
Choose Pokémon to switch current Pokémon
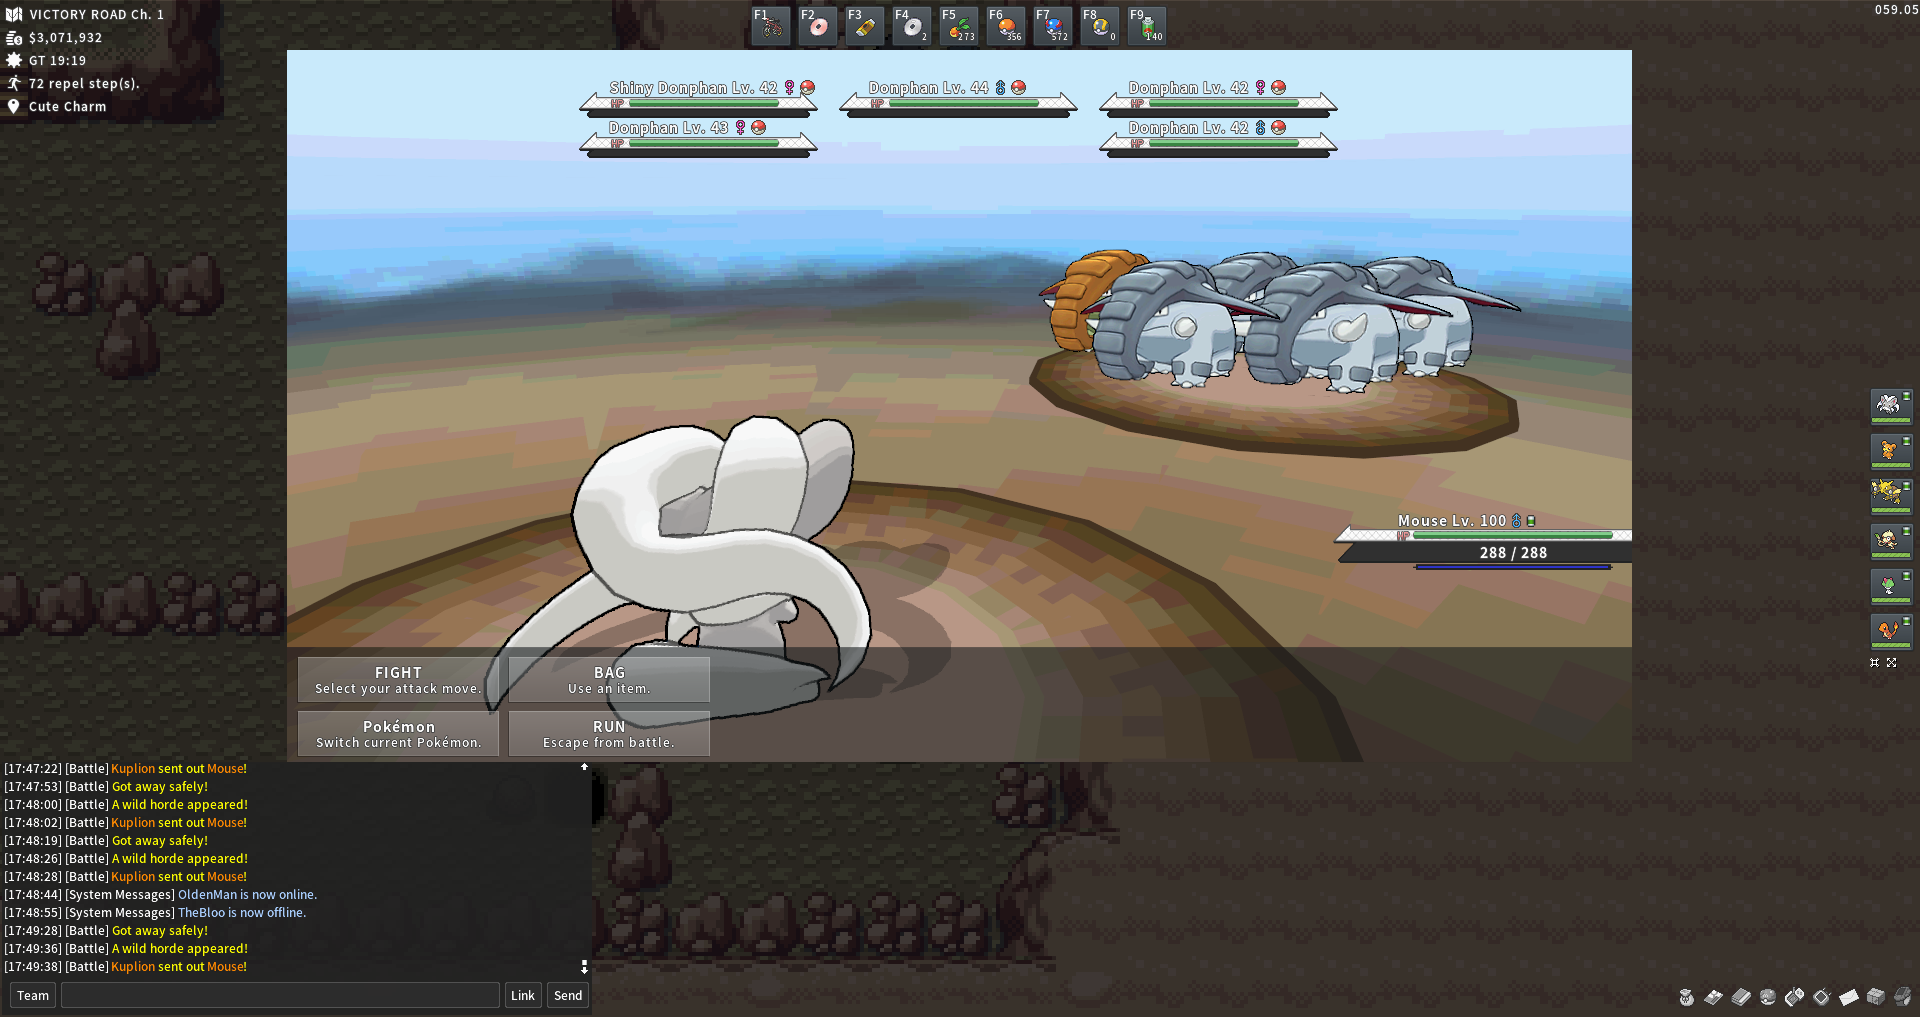pos(398,734)
